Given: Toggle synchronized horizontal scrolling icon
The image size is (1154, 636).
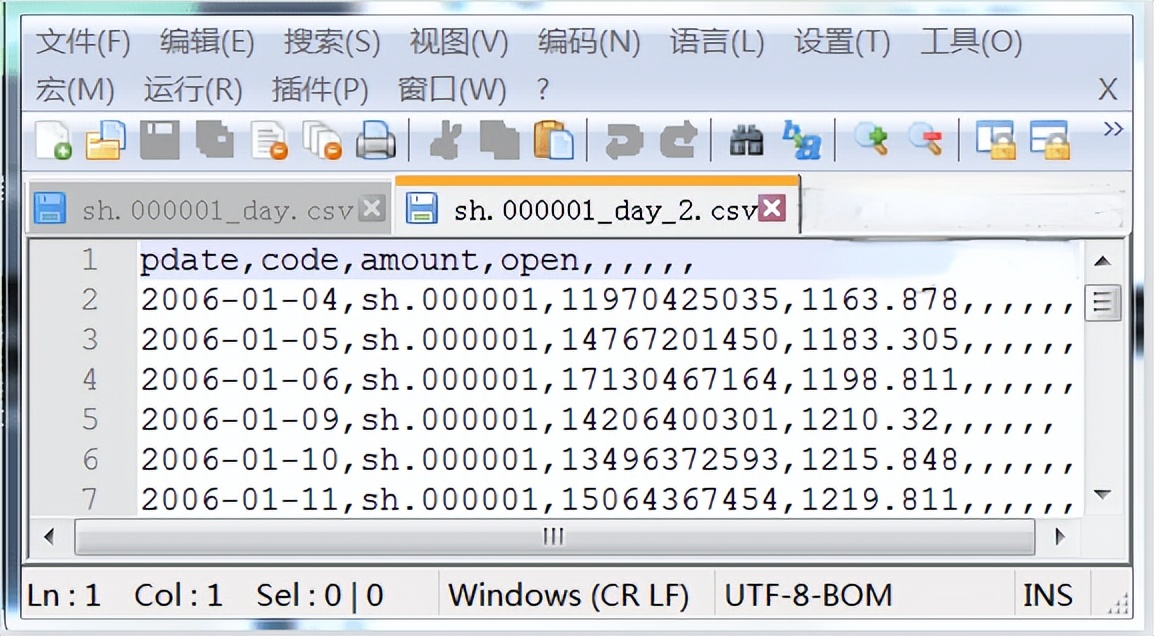Looking at the screenshot, I should pos(1049,140).
